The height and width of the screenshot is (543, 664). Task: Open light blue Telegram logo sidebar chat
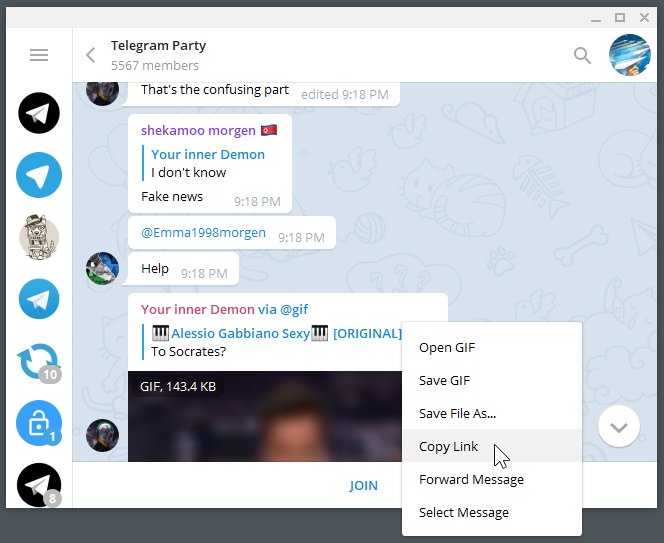39,299
